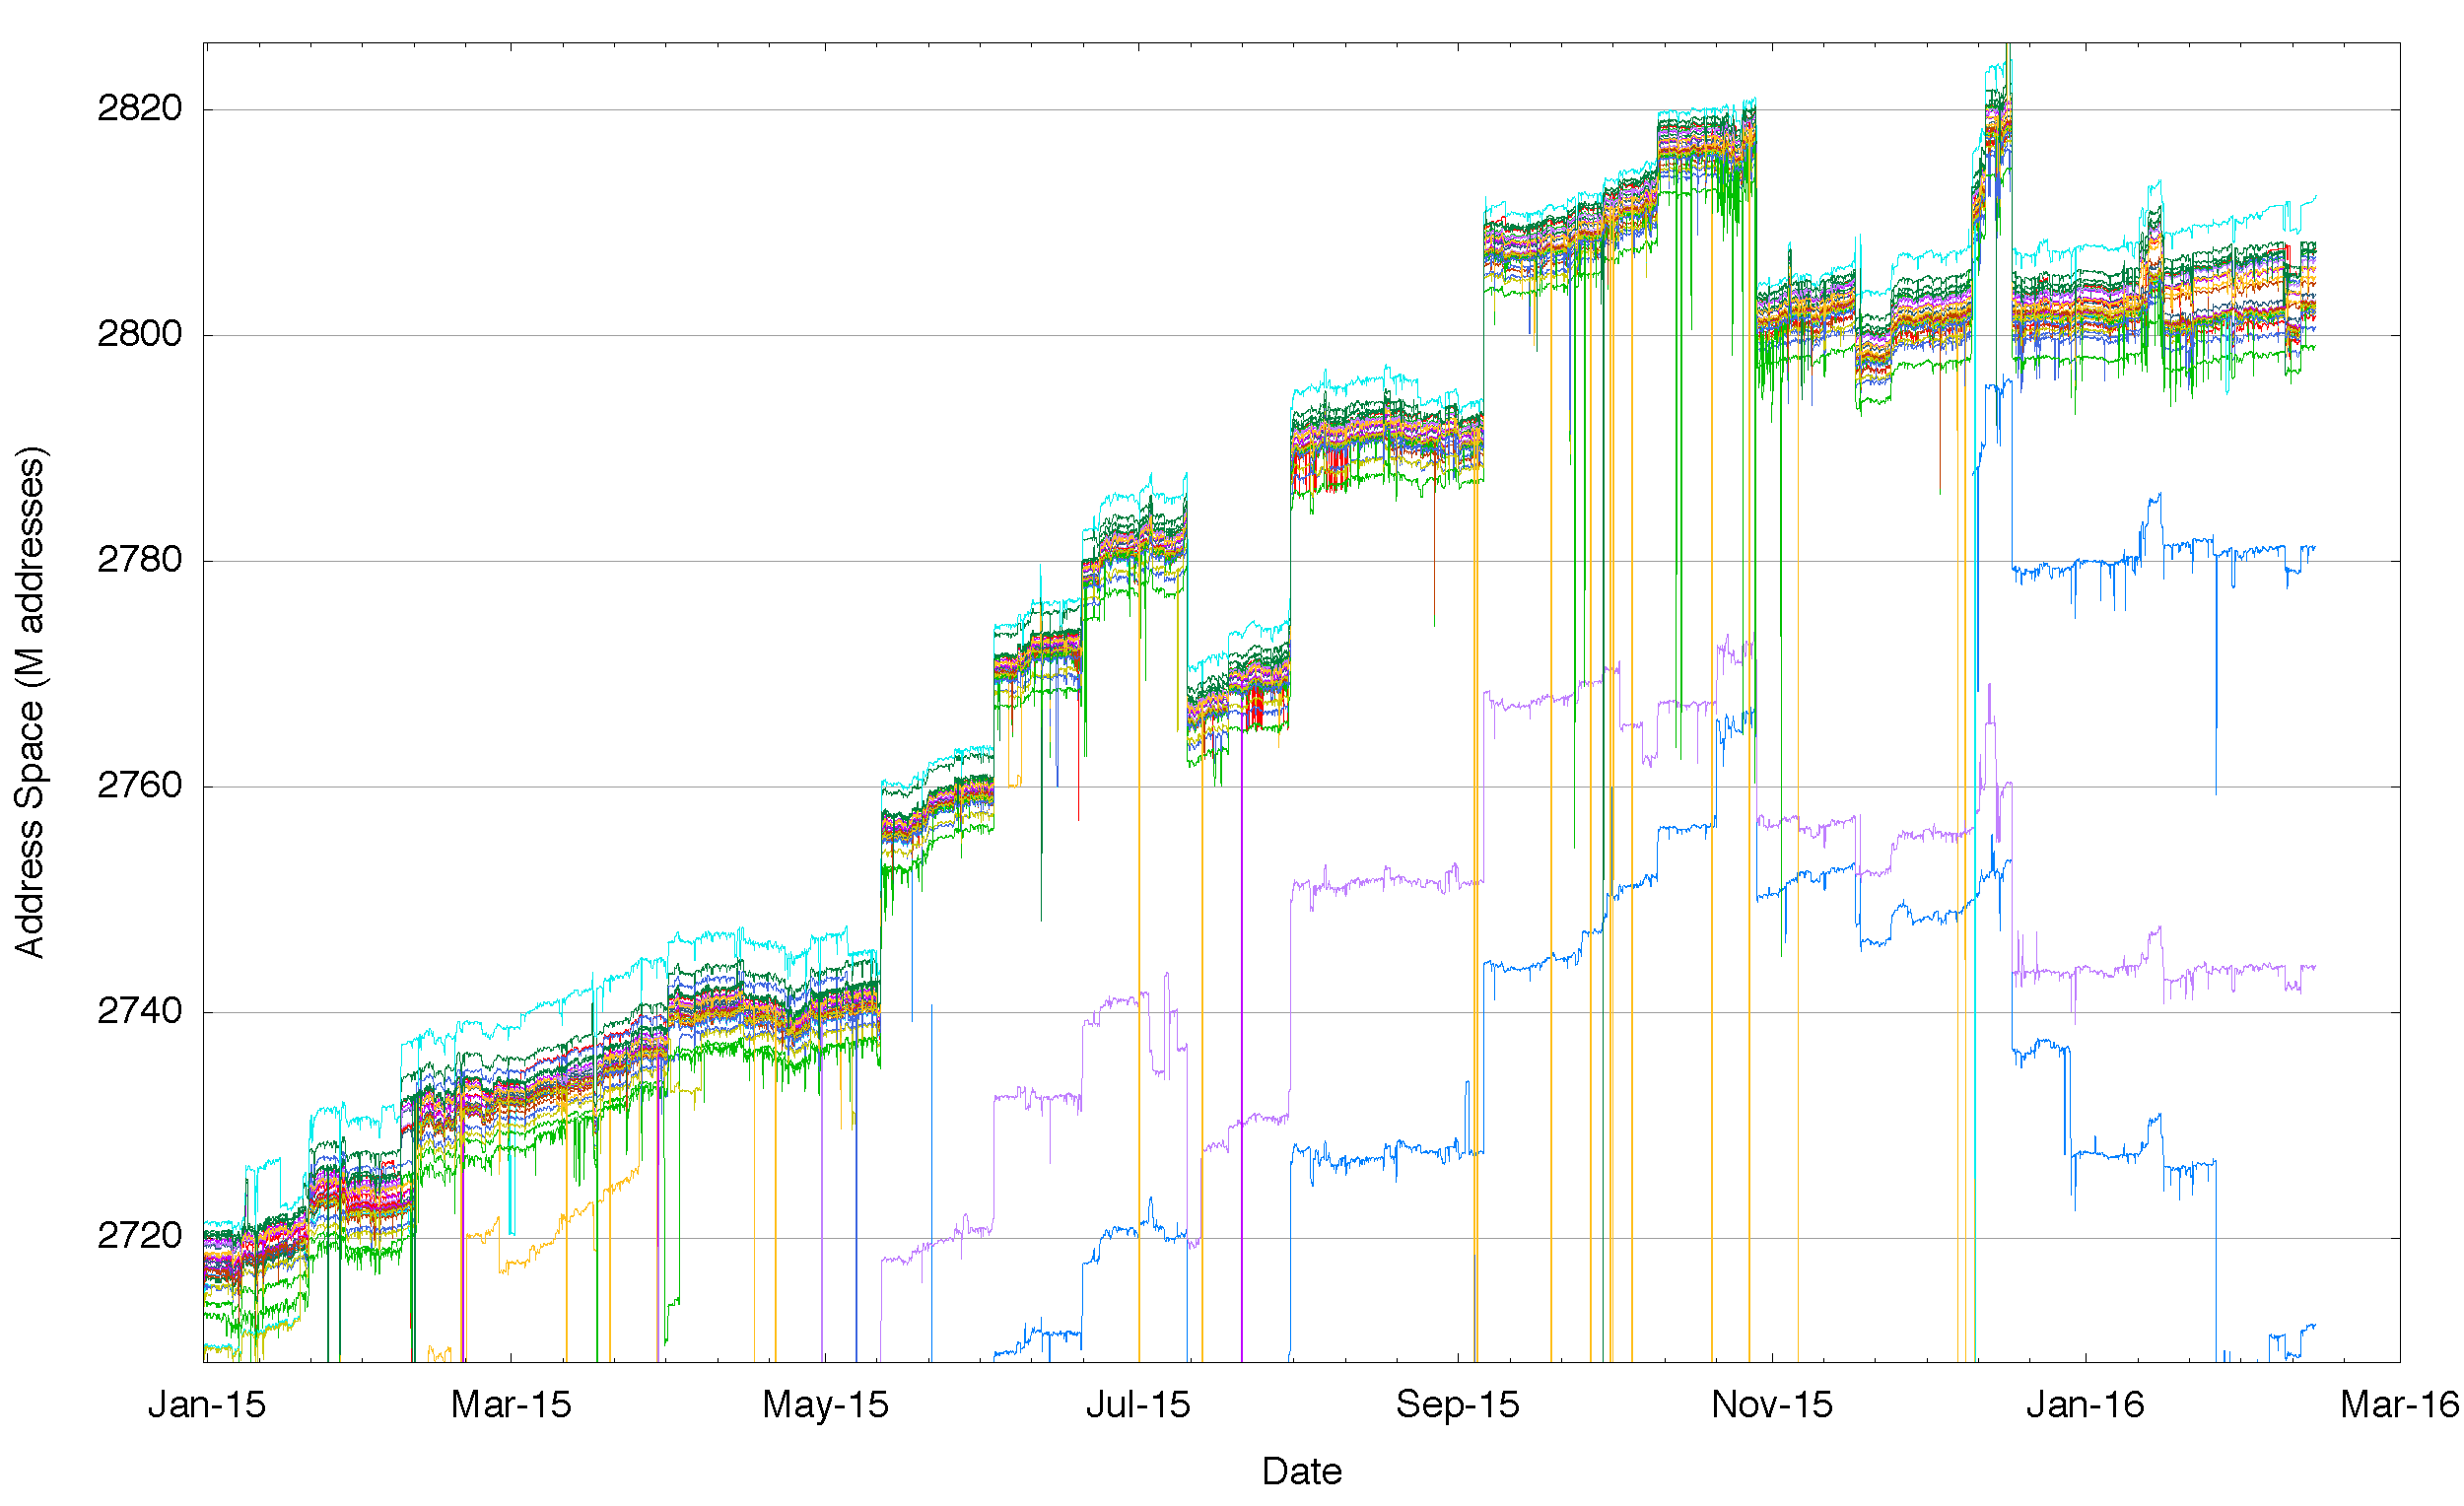Click the 2780 y-axis tick label
This screenshot has width=2464, height=1506.
(139, 560)
